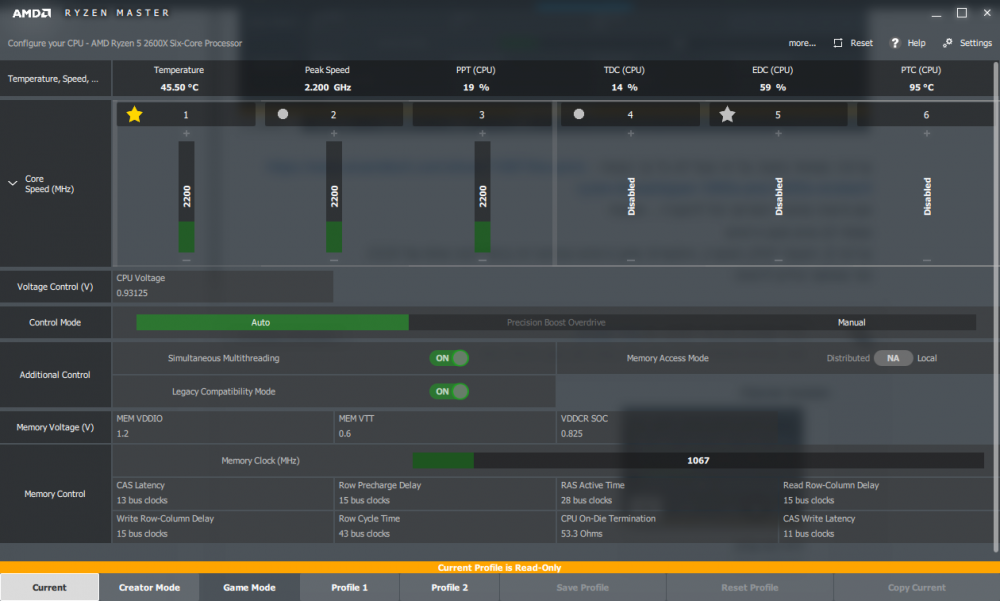The height and width of the screenshot is (601, 1000).
Task: Toggle Simultaneous Multithreading switch
Action: pyautogui.click(x=449, y=358)
